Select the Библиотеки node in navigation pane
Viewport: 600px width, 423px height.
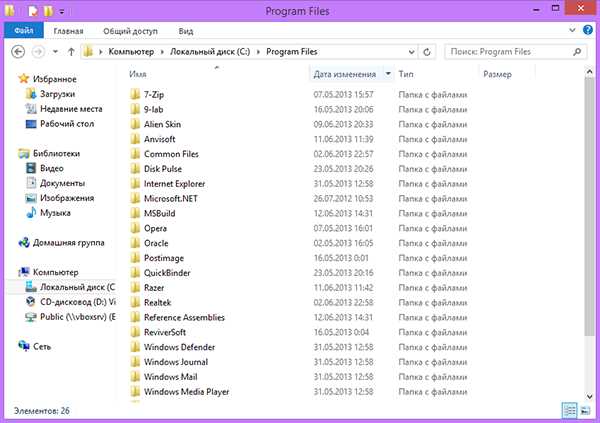(56, 154)
